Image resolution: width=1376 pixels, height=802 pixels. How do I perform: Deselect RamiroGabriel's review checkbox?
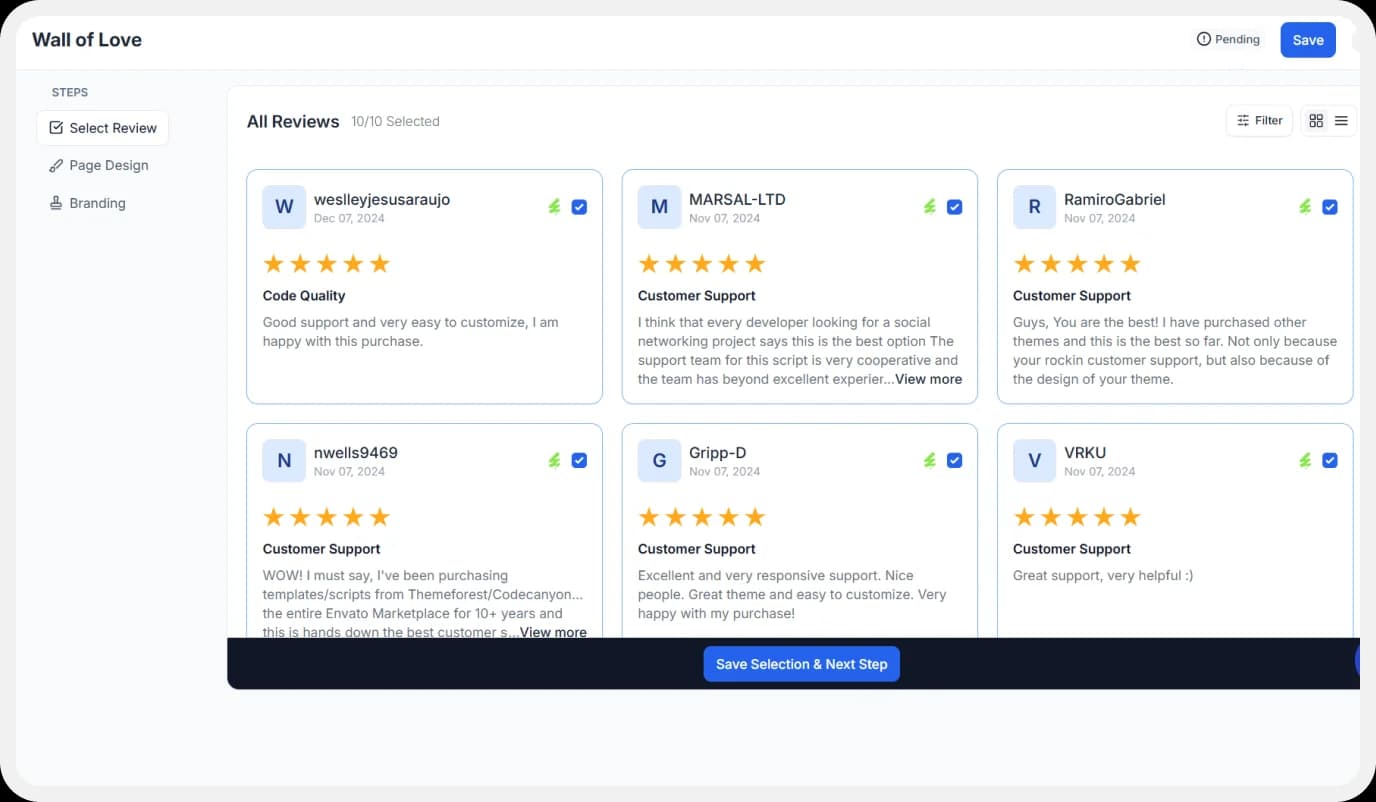pos(1330,206)
